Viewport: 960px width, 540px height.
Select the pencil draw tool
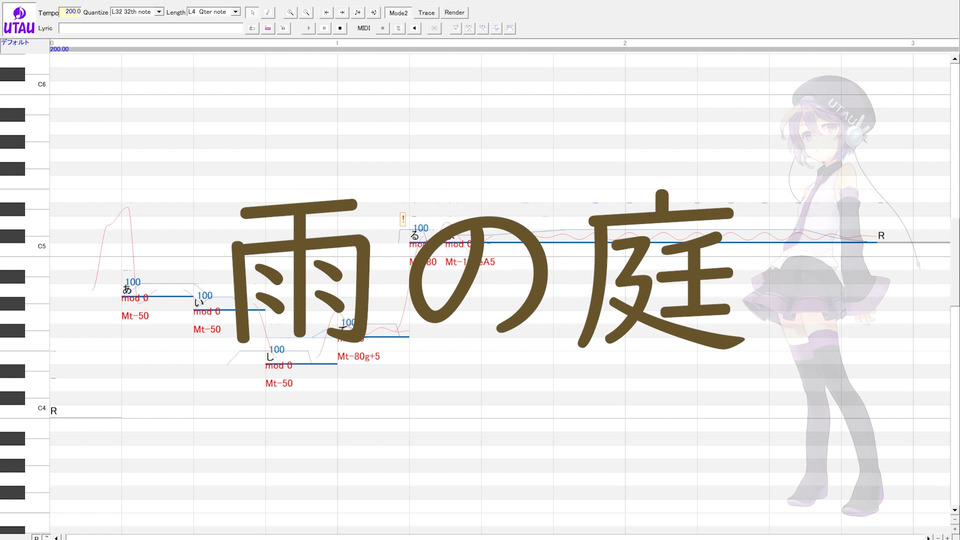tap(268, 12)
